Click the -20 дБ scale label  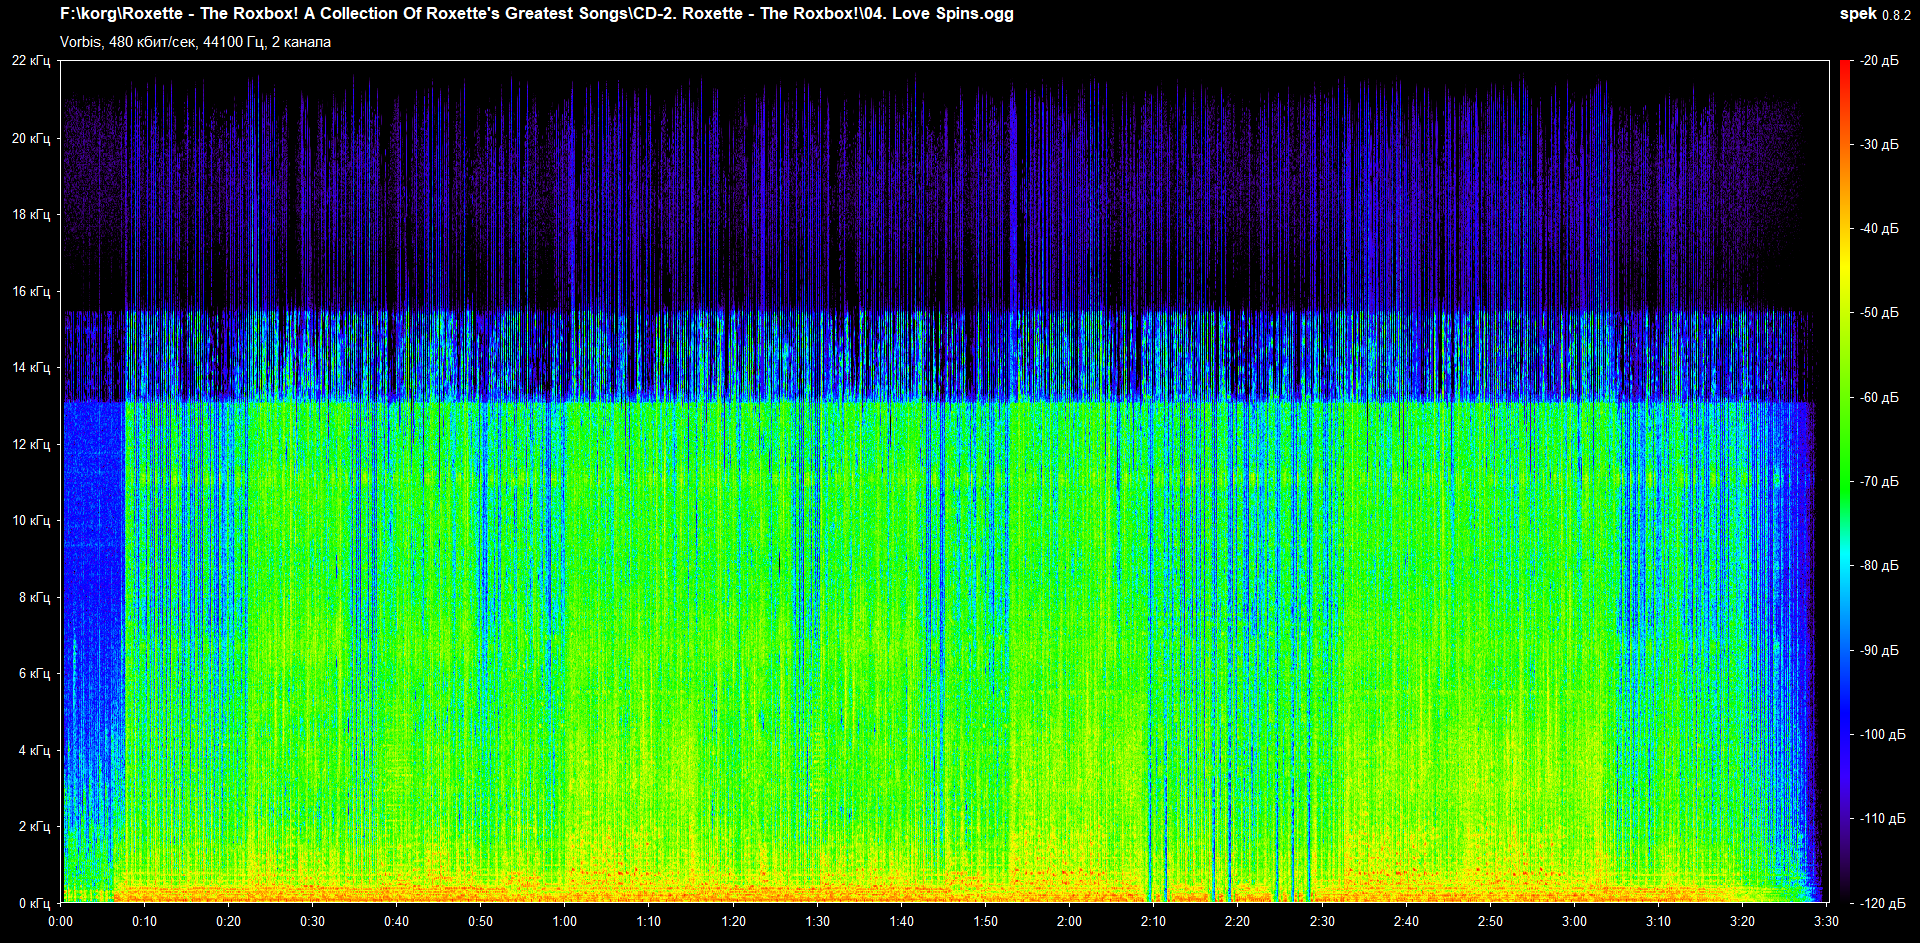pos(1879,61)
